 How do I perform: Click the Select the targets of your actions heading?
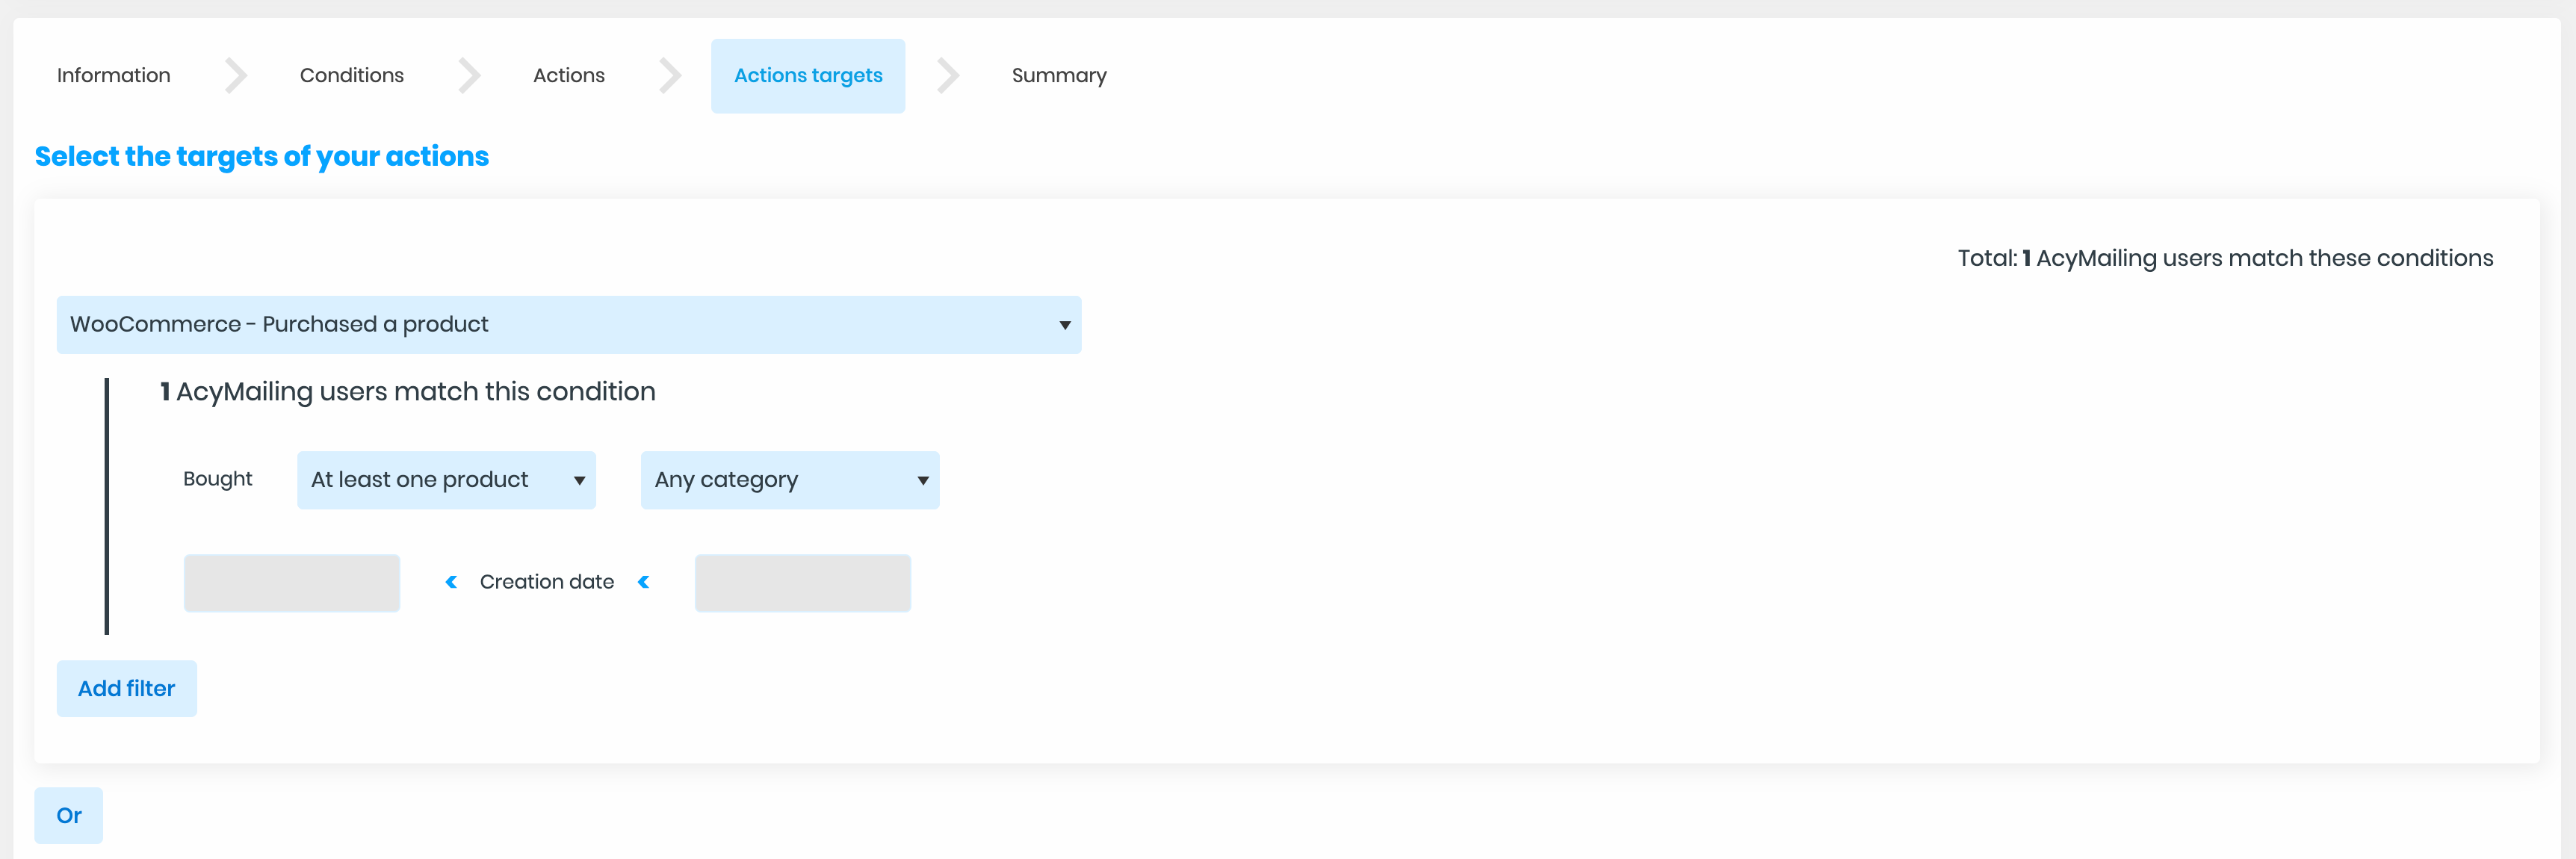262,157
